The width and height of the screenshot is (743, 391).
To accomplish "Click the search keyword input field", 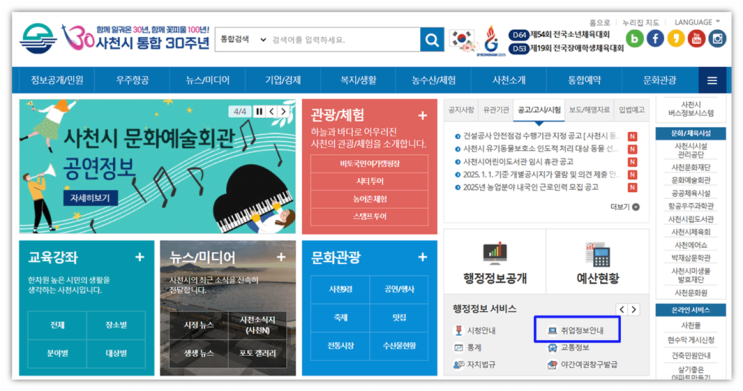I will coord(344,40).
